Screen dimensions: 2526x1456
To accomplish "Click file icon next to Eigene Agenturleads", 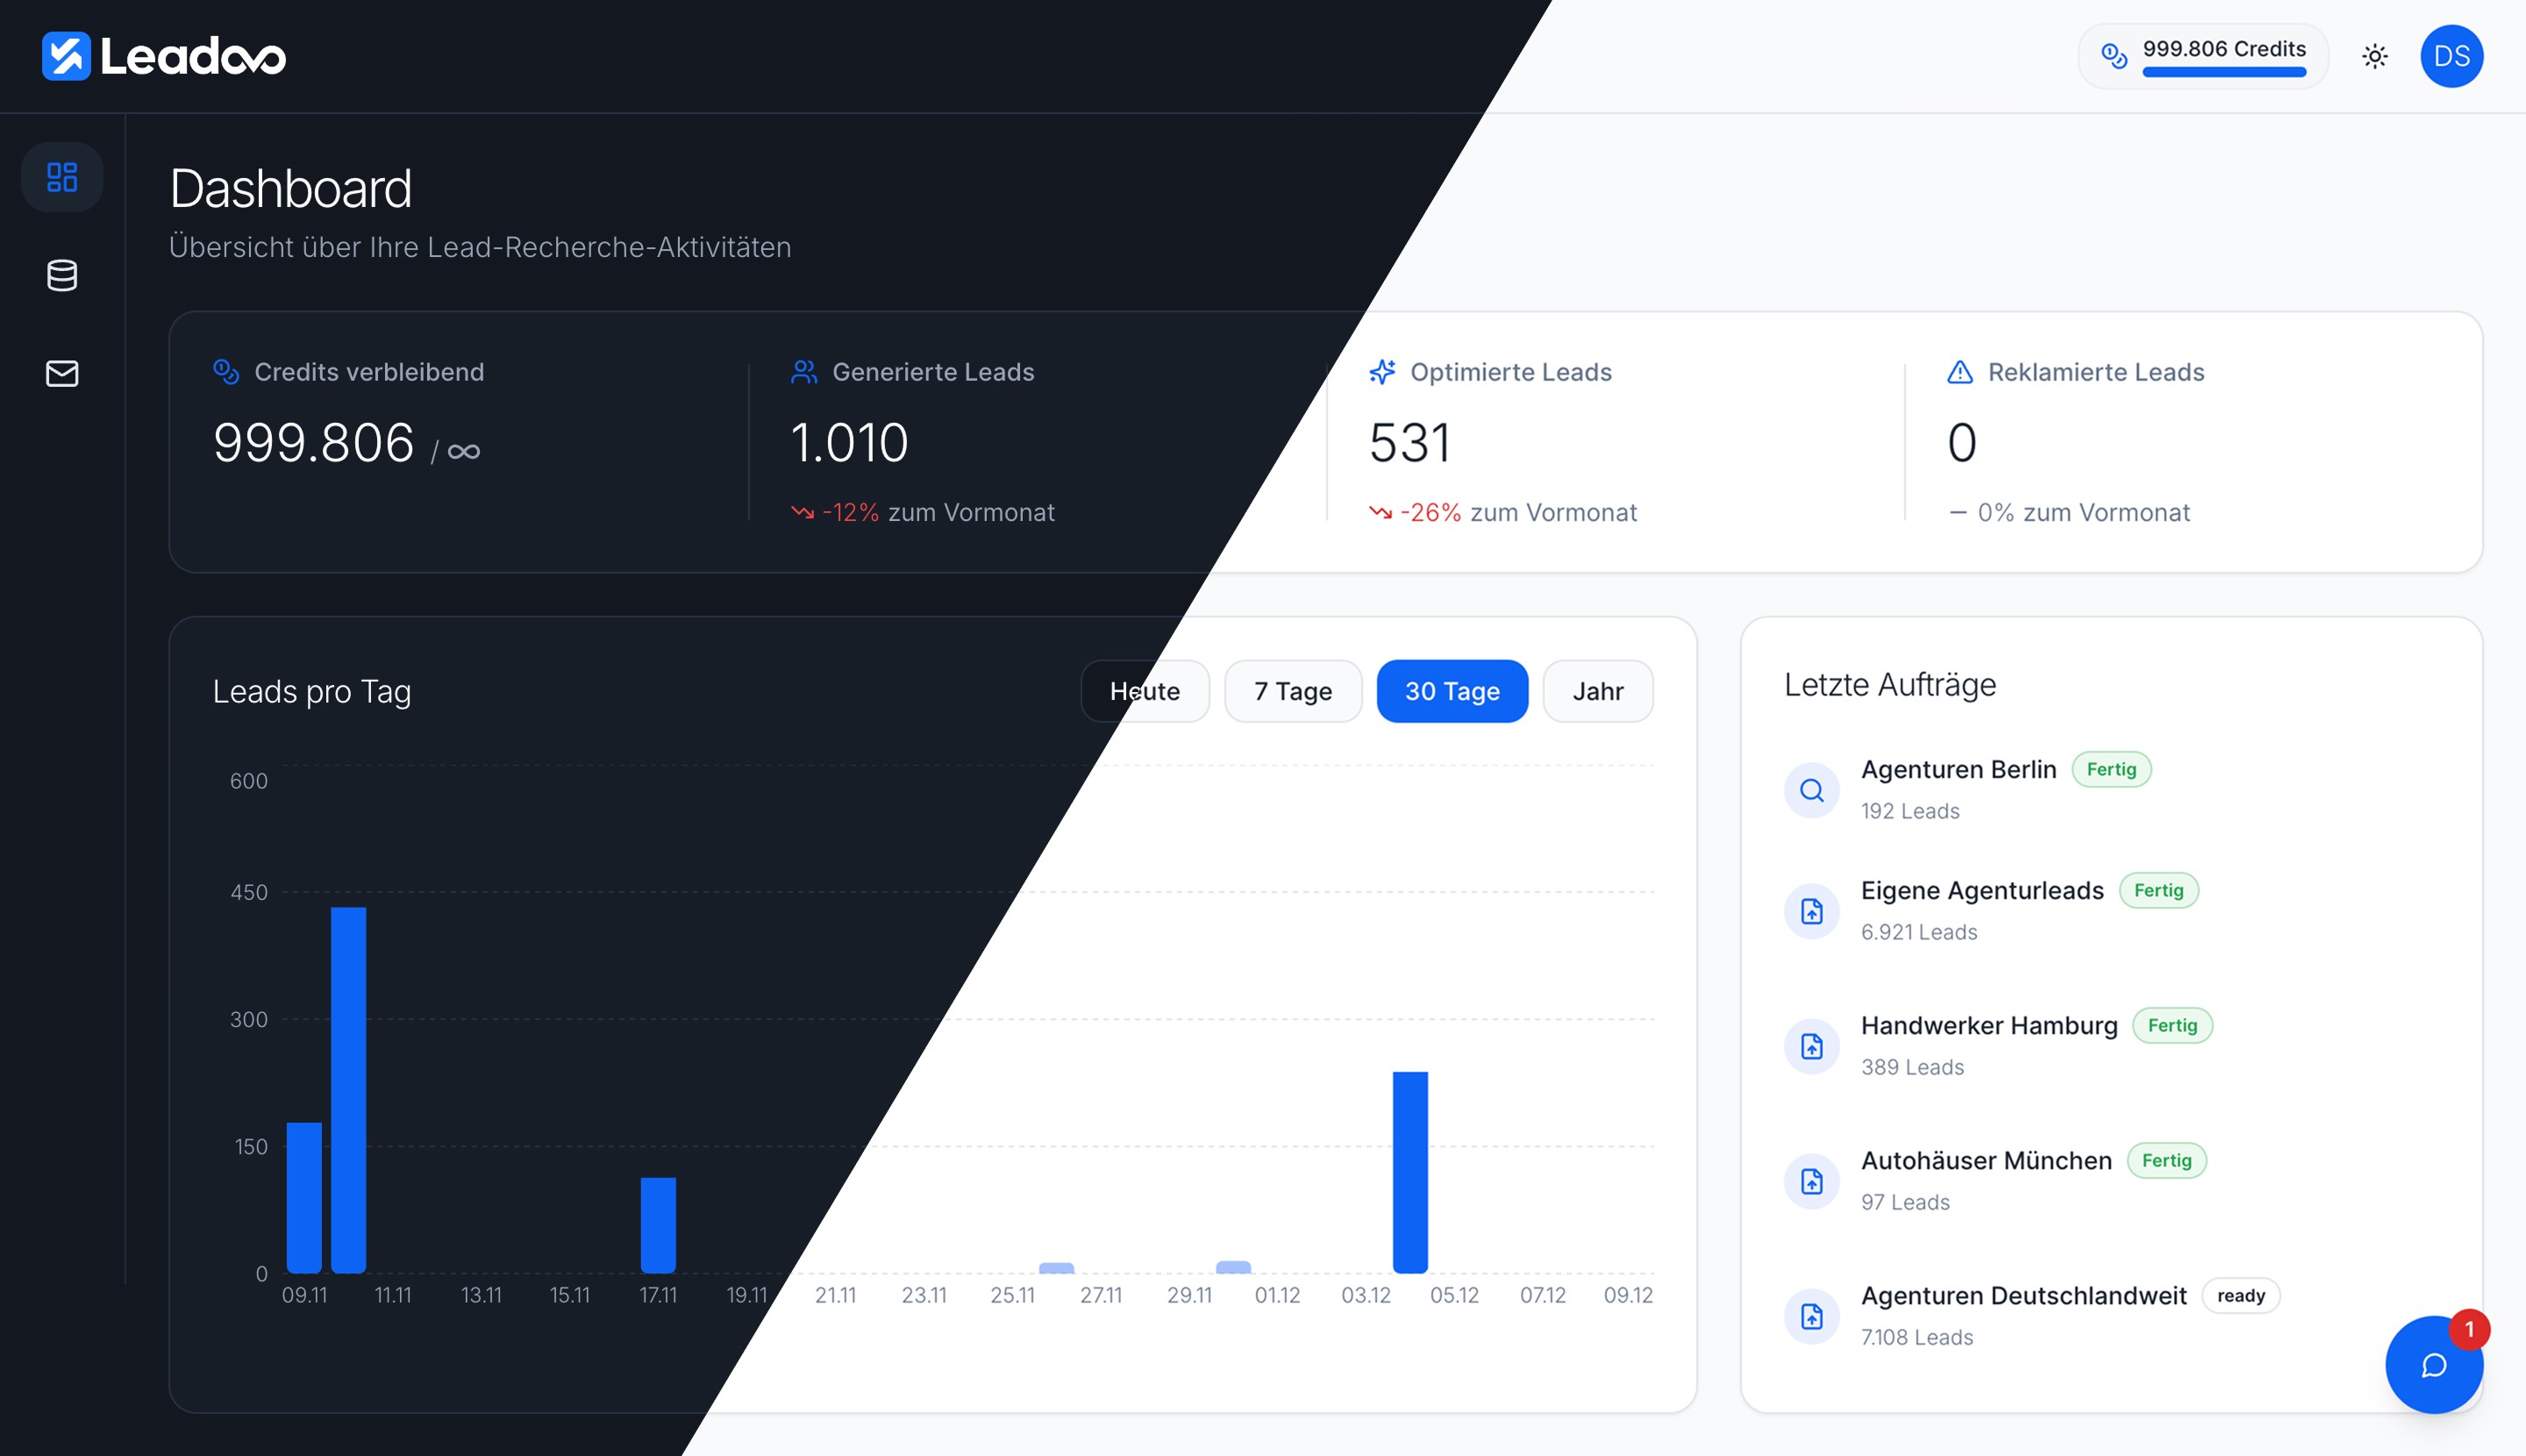I will [x=1811, y=911].
